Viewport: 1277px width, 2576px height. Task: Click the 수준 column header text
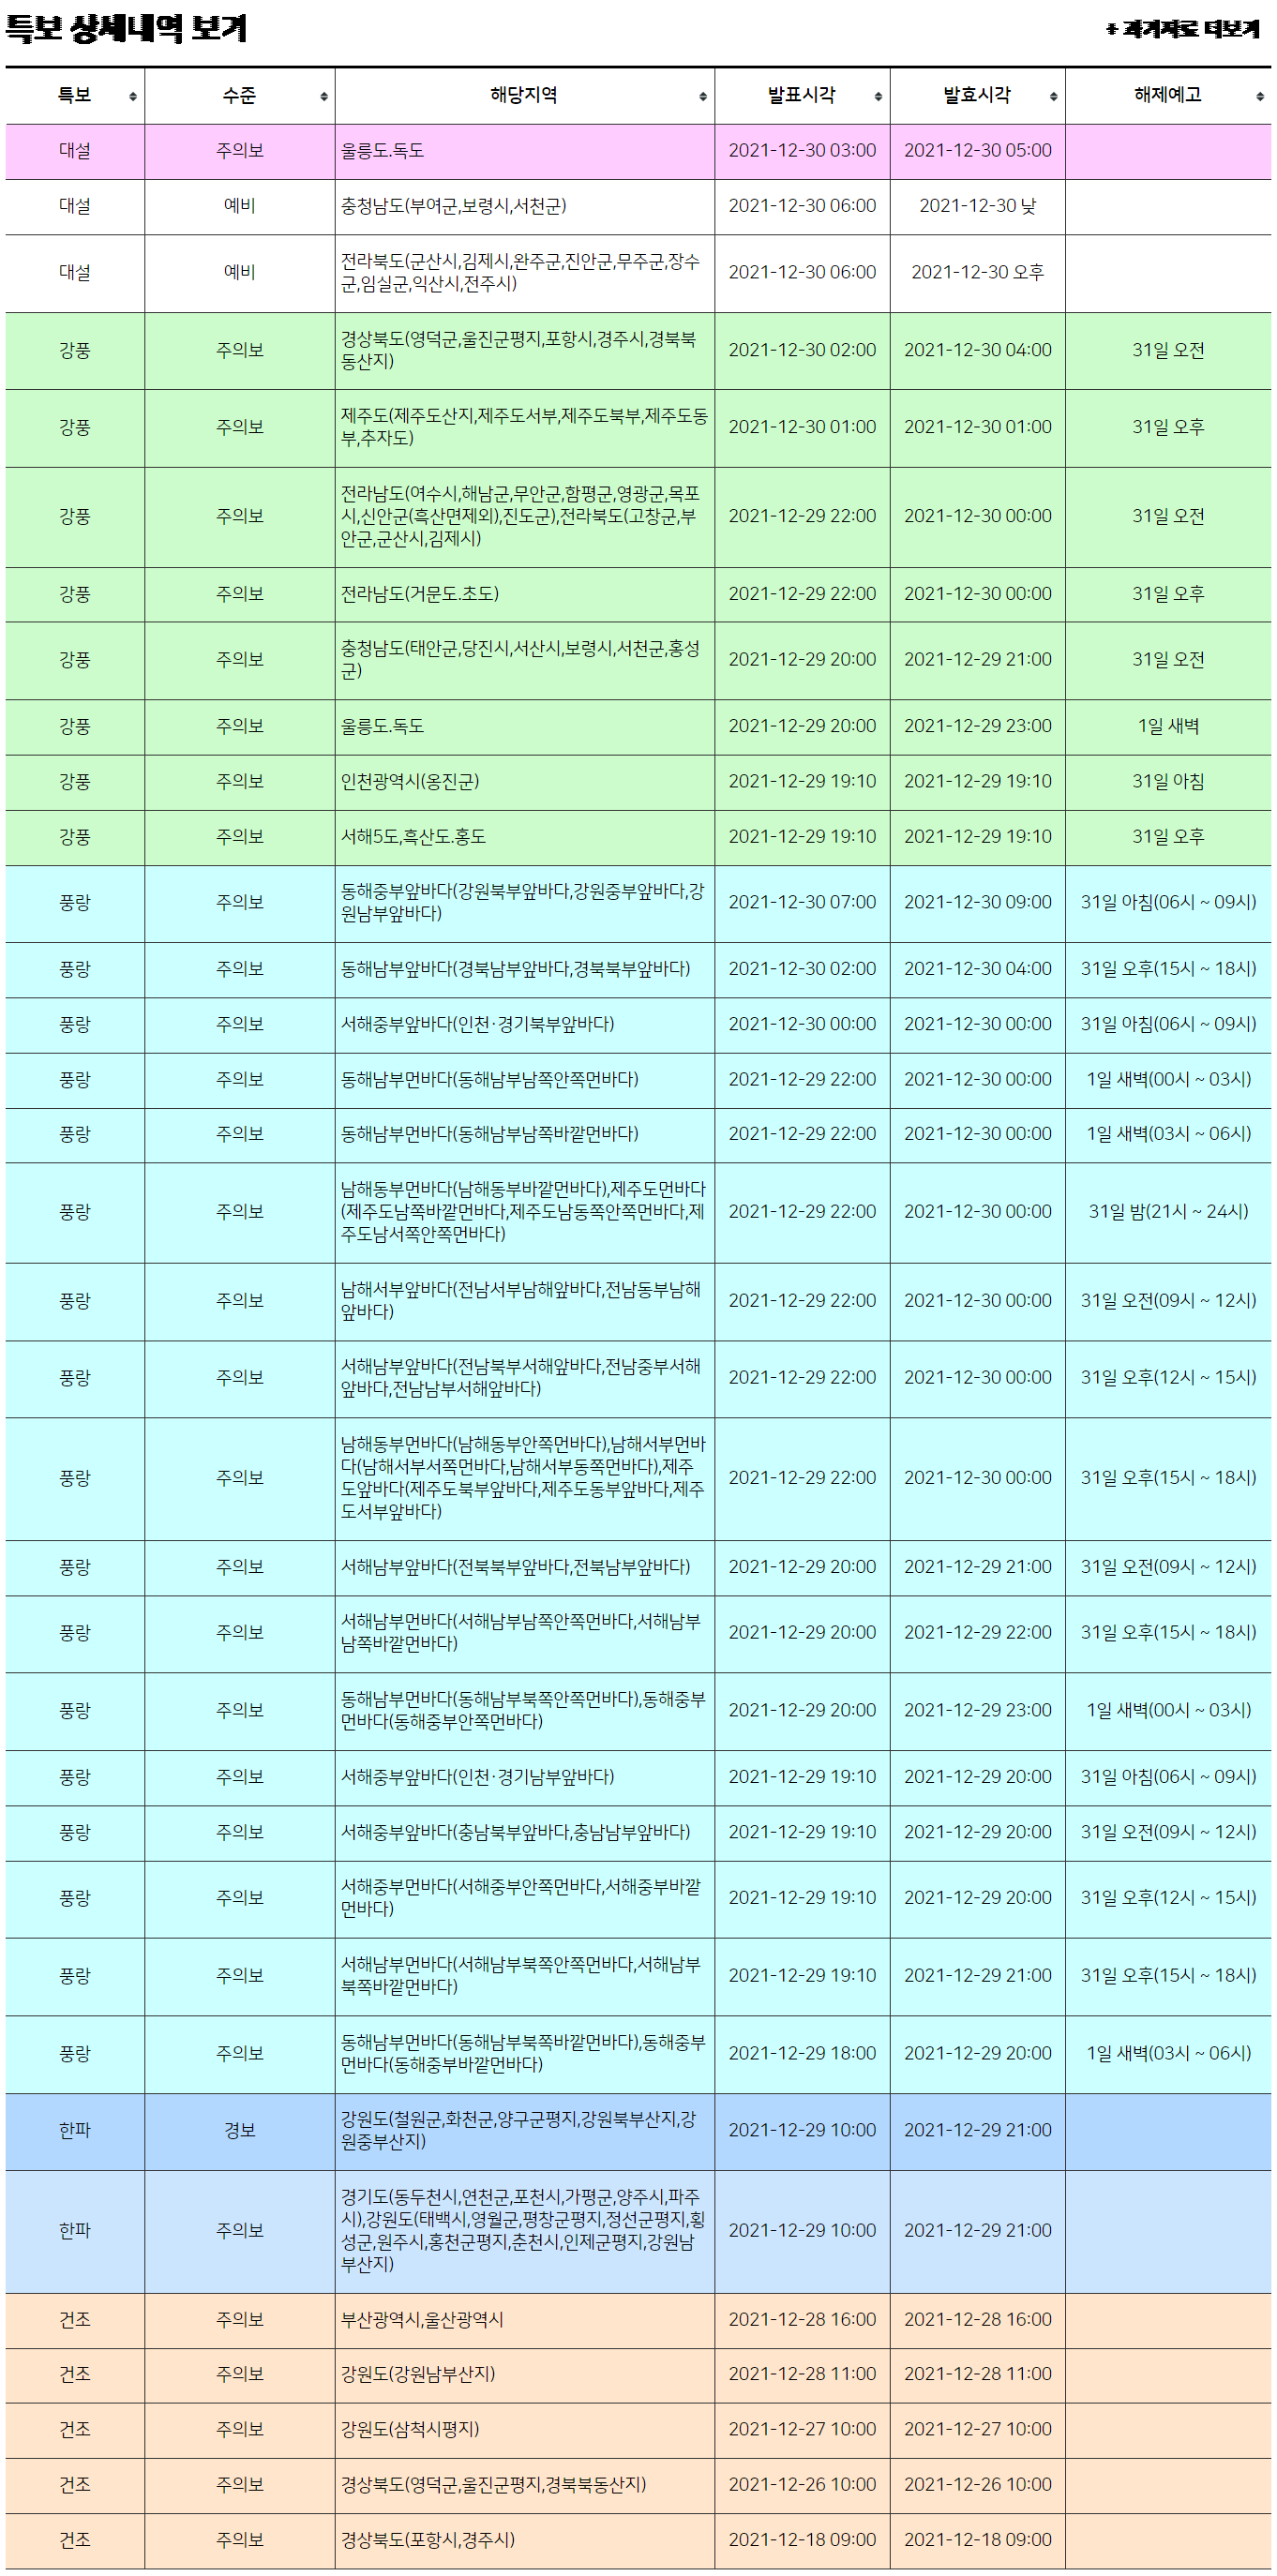(239, 95)
